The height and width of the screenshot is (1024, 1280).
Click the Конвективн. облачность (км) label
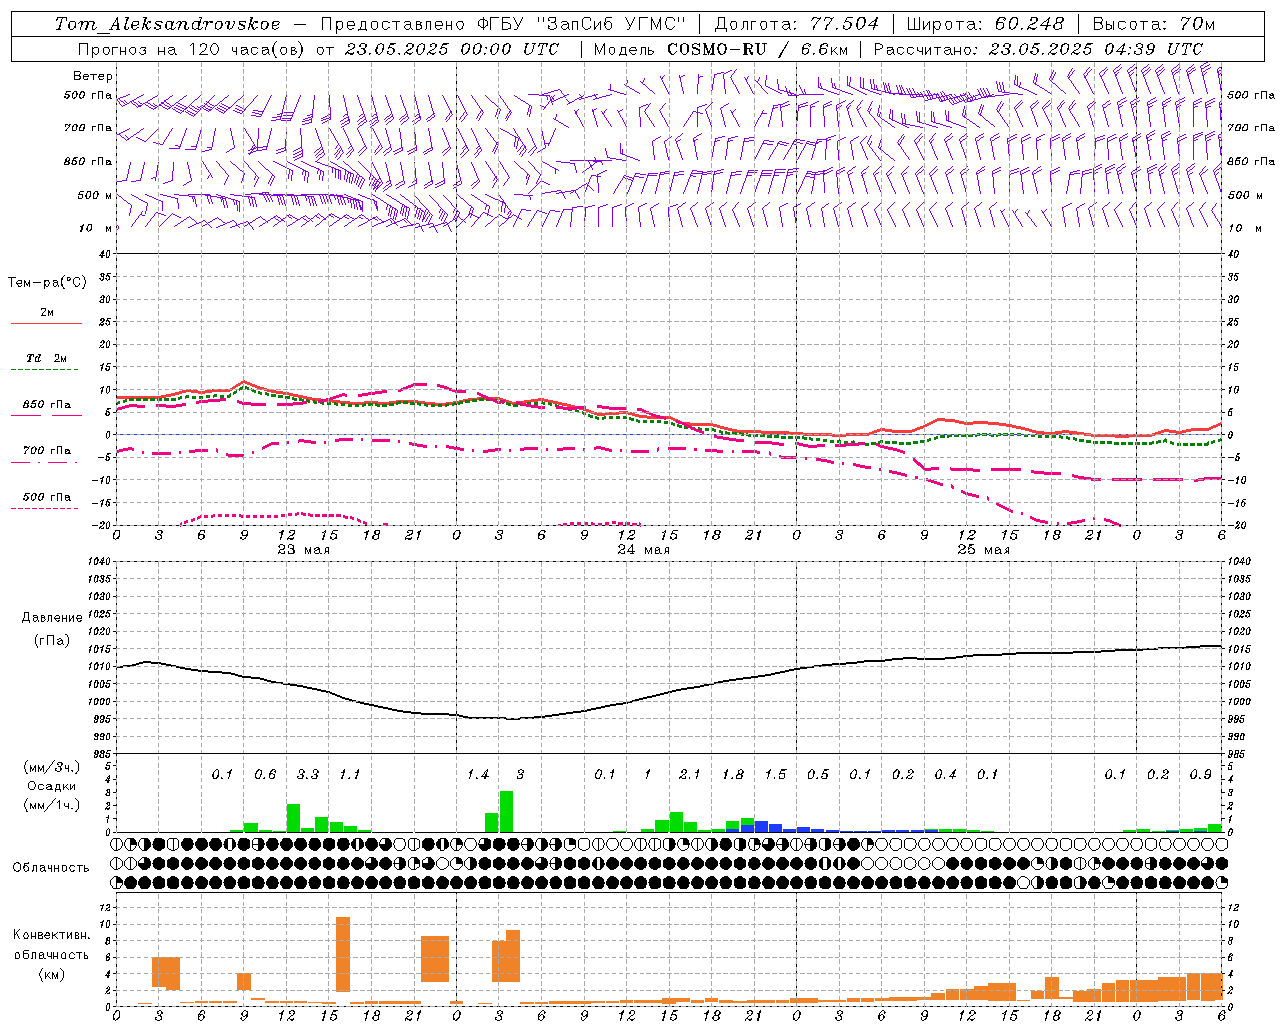click(x=51, y=954)
